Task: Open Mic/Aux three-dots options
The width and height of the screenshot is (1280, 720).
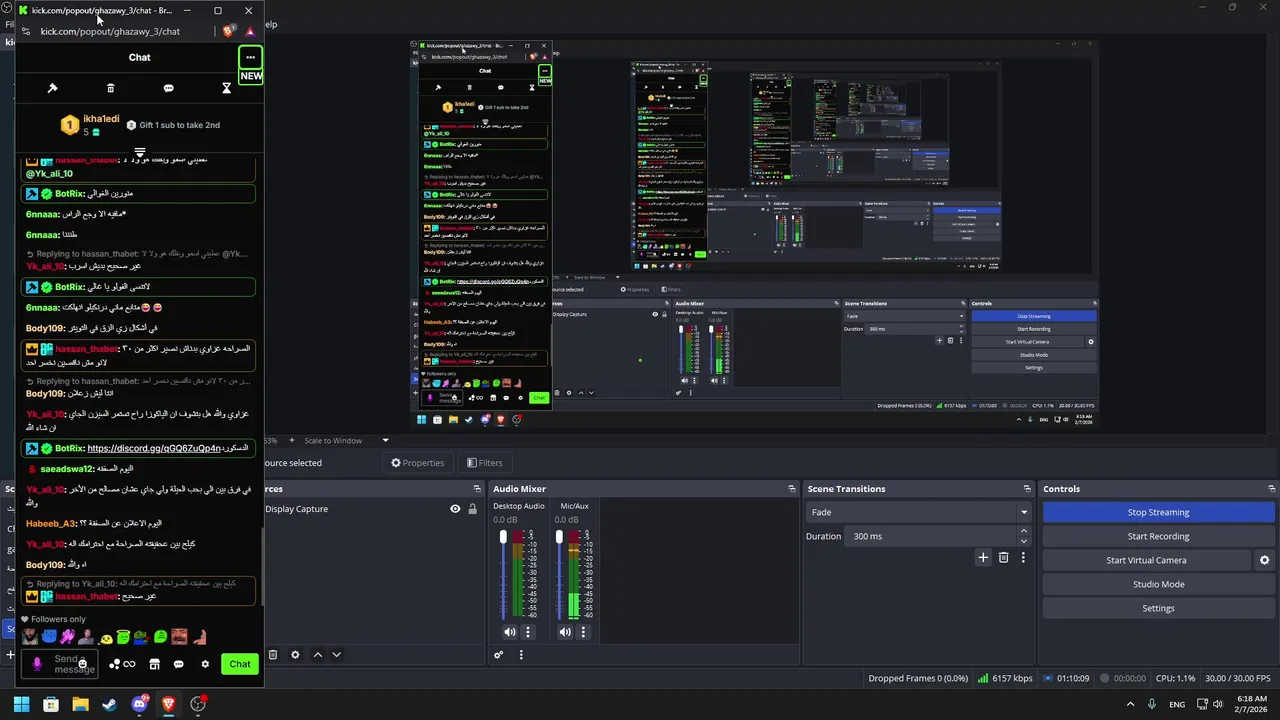Action: 583,632
